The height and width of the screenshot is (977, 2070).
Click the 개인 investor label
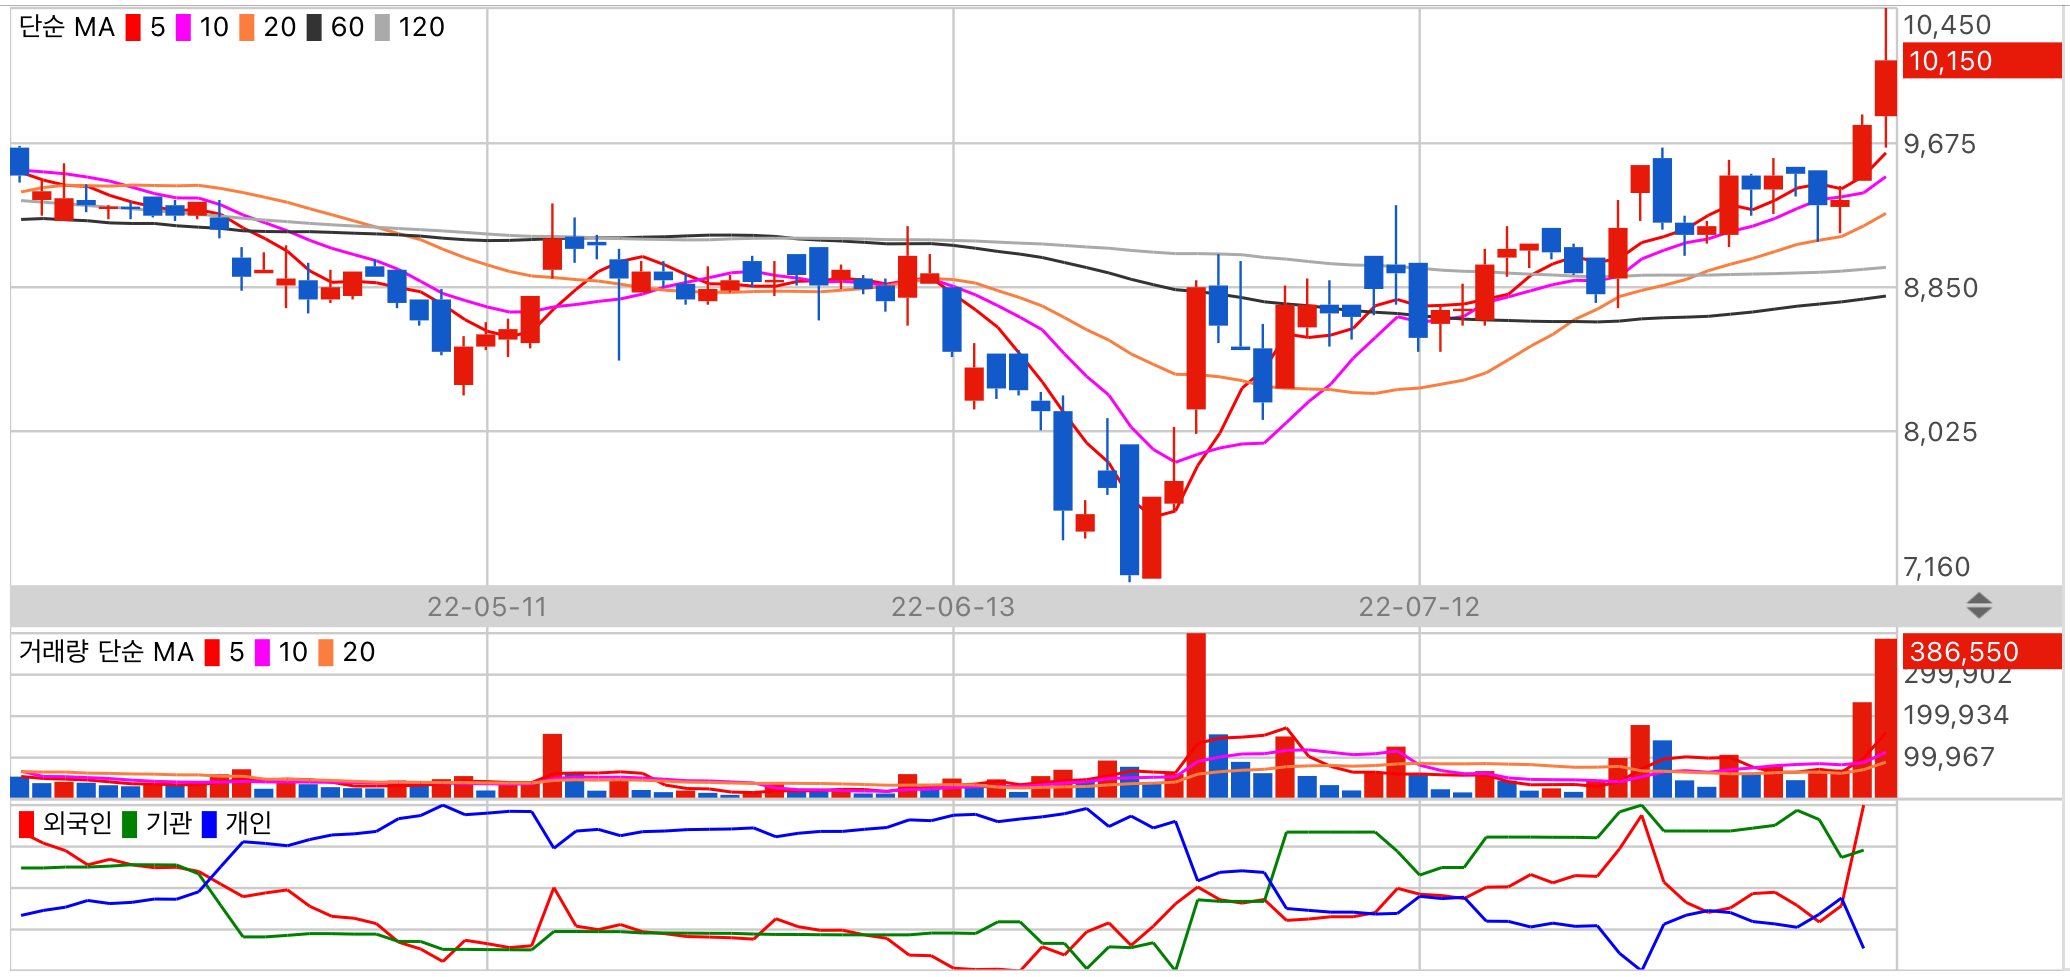point(249,823)
